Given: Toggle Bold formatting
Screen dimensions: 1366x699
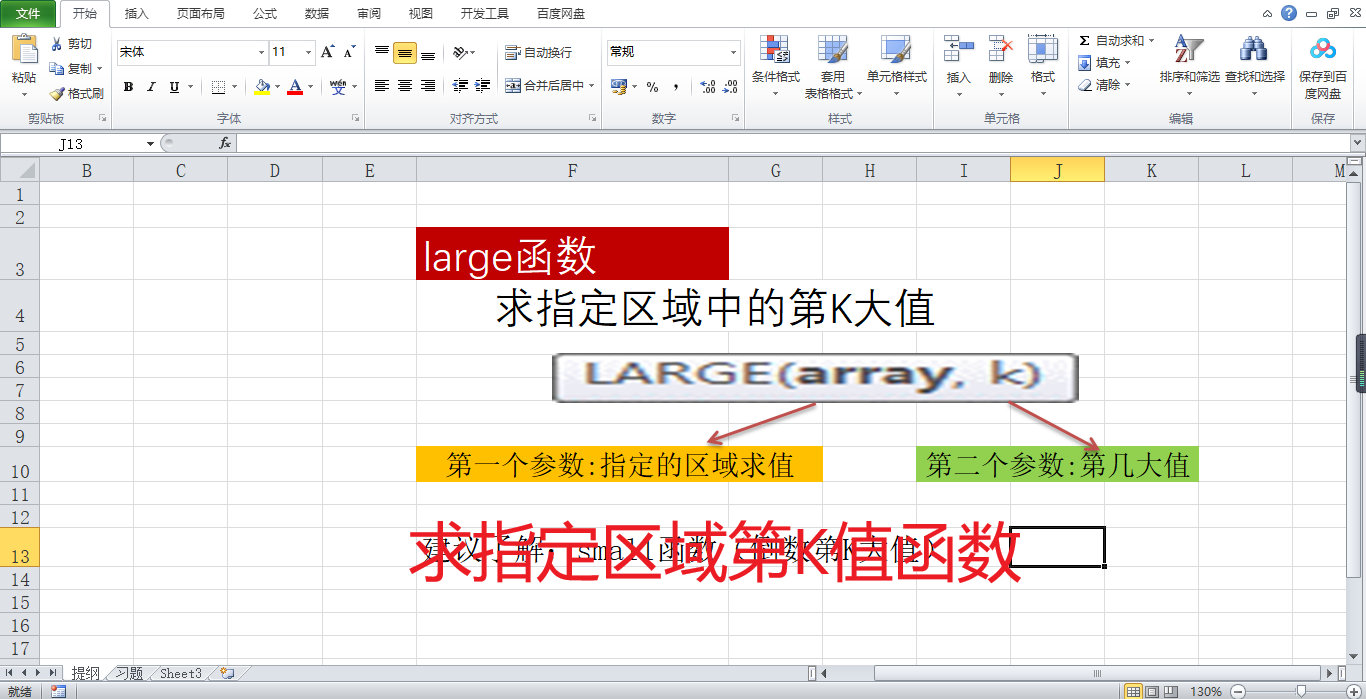Looking at the screenshot, I should pos(128,87).
